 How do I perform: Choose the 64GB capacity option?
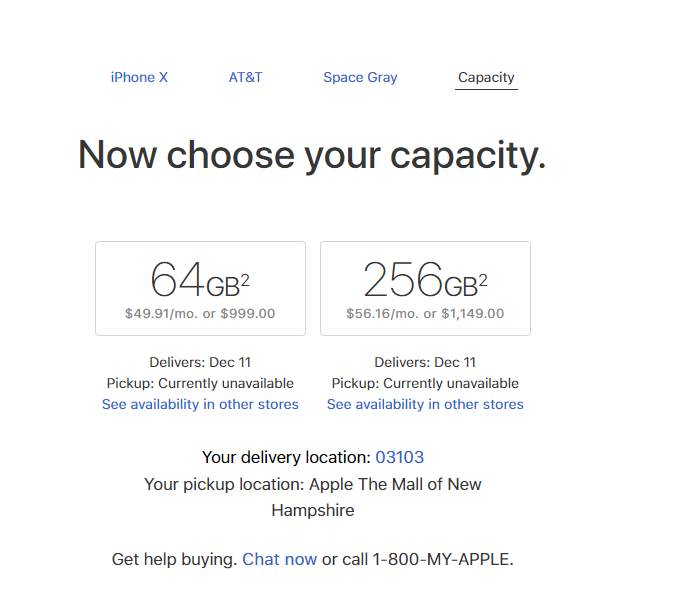(201, 288)
